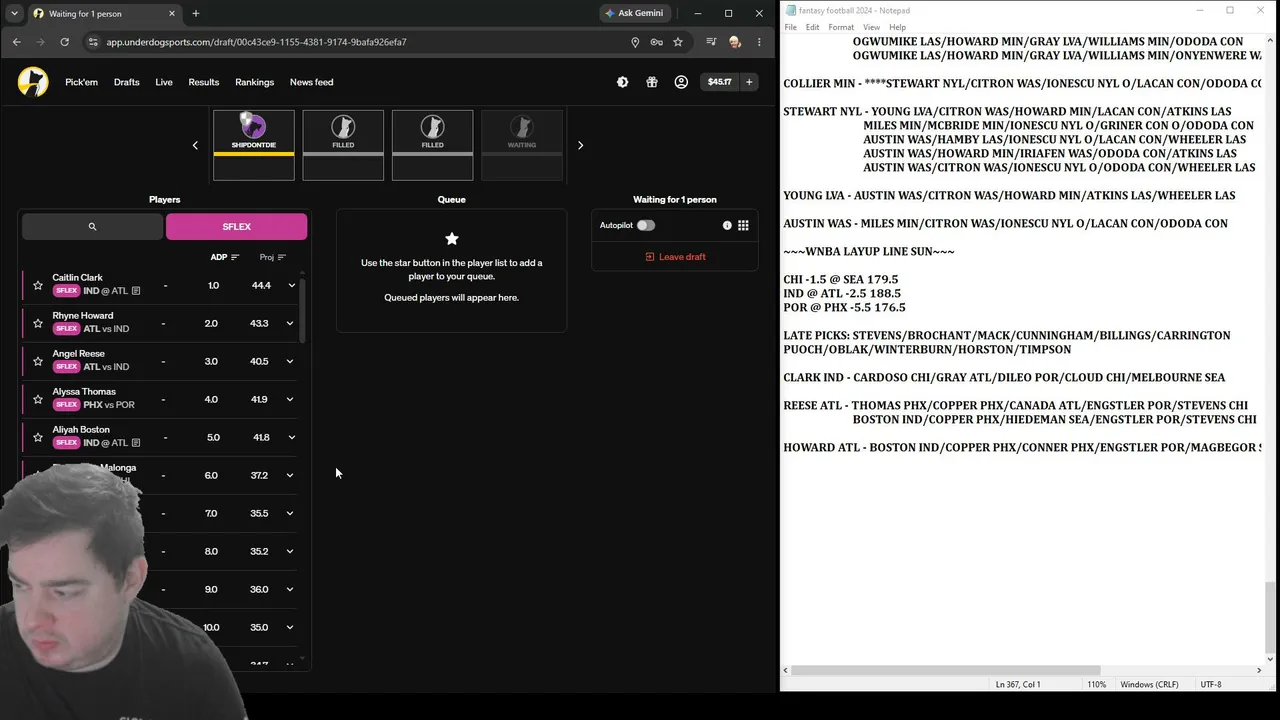
Task: Open the Chrome three-dot menu
Action: (x=759, y=42)
